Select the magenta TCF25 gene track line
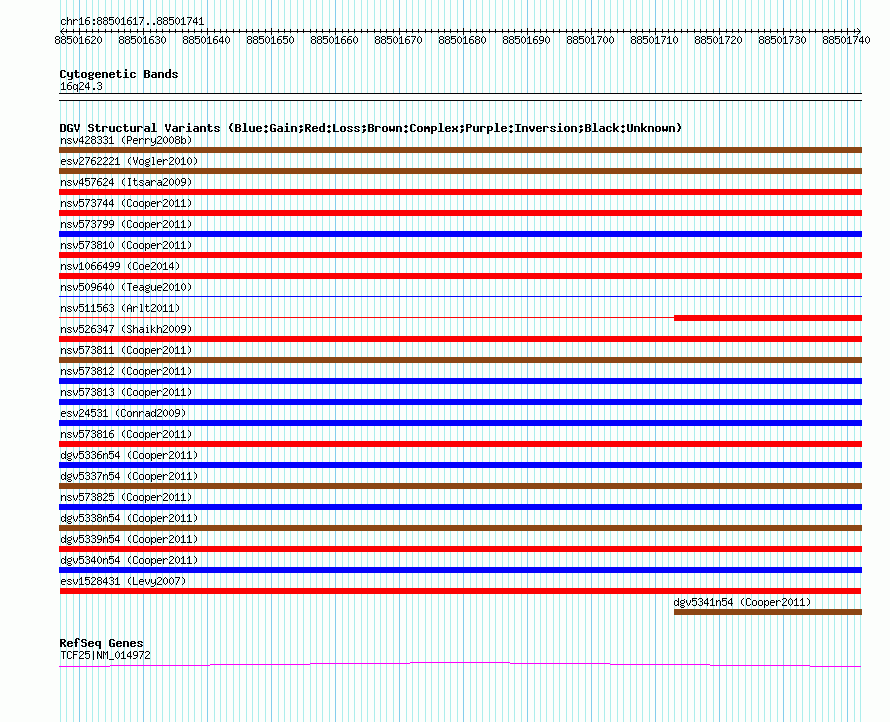Screen dimensions: 890x722 click(x=460, y=664)
